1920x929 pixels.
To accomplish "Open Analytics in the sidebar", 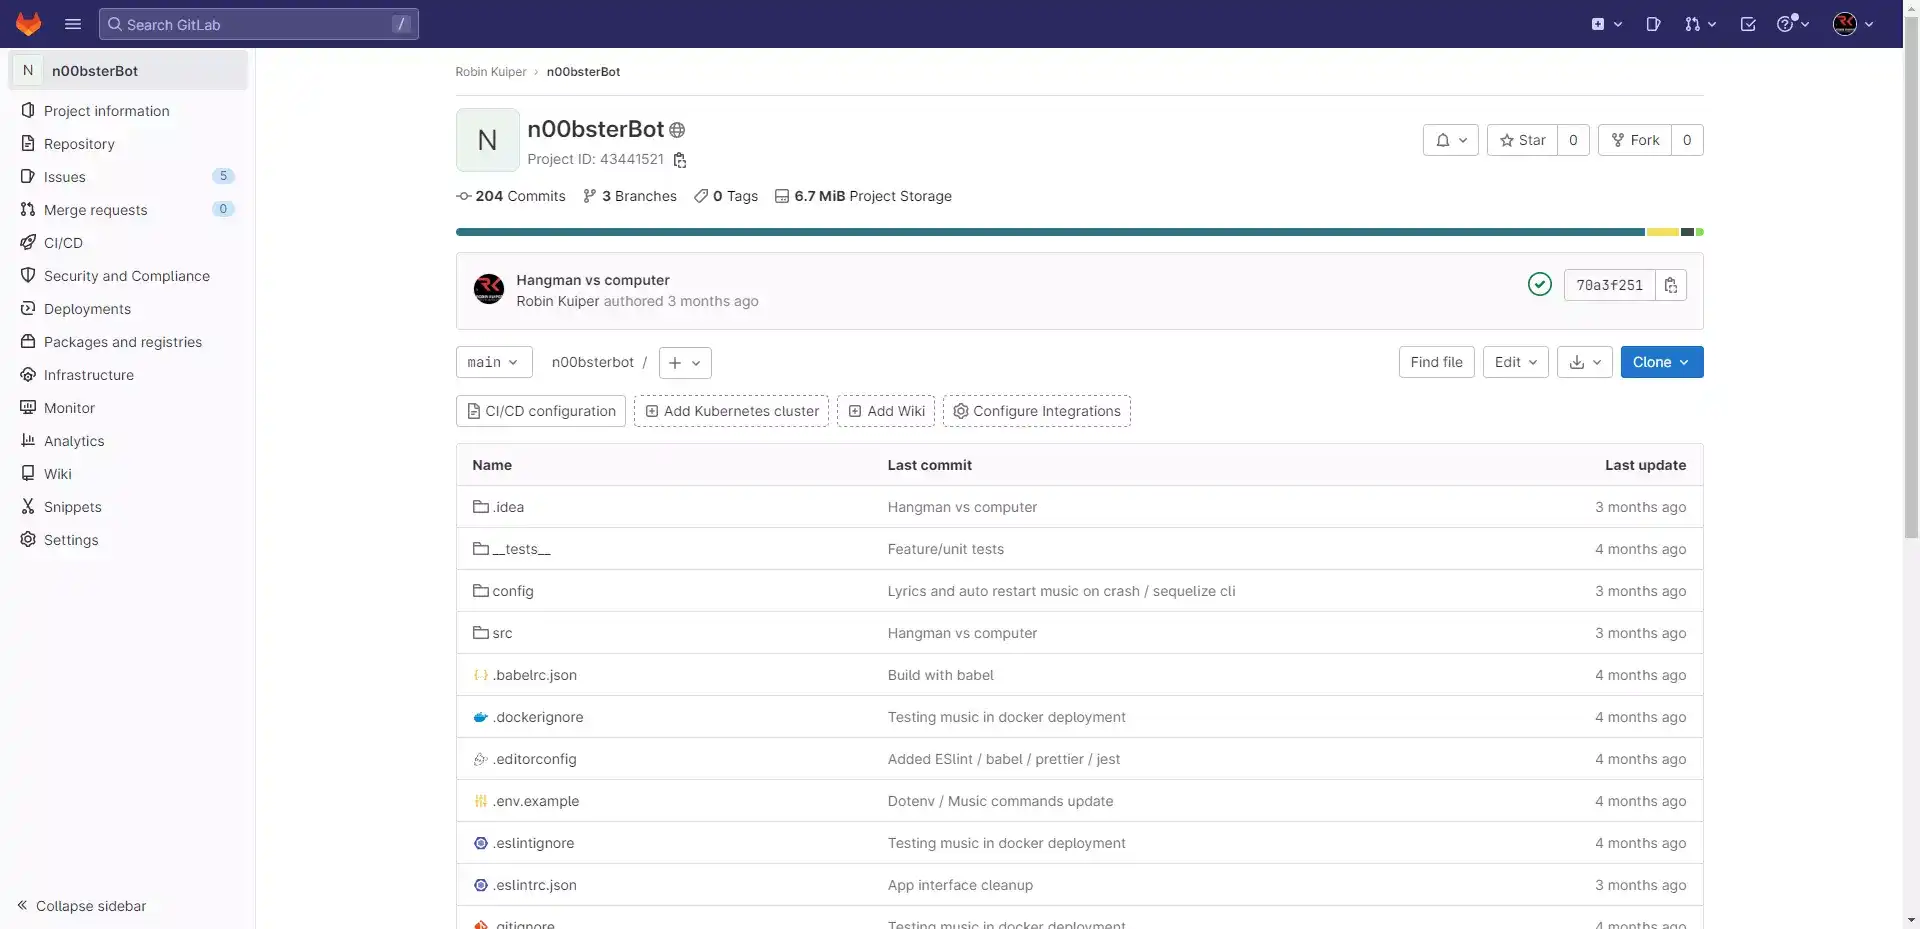I will [x=128, y=441].
